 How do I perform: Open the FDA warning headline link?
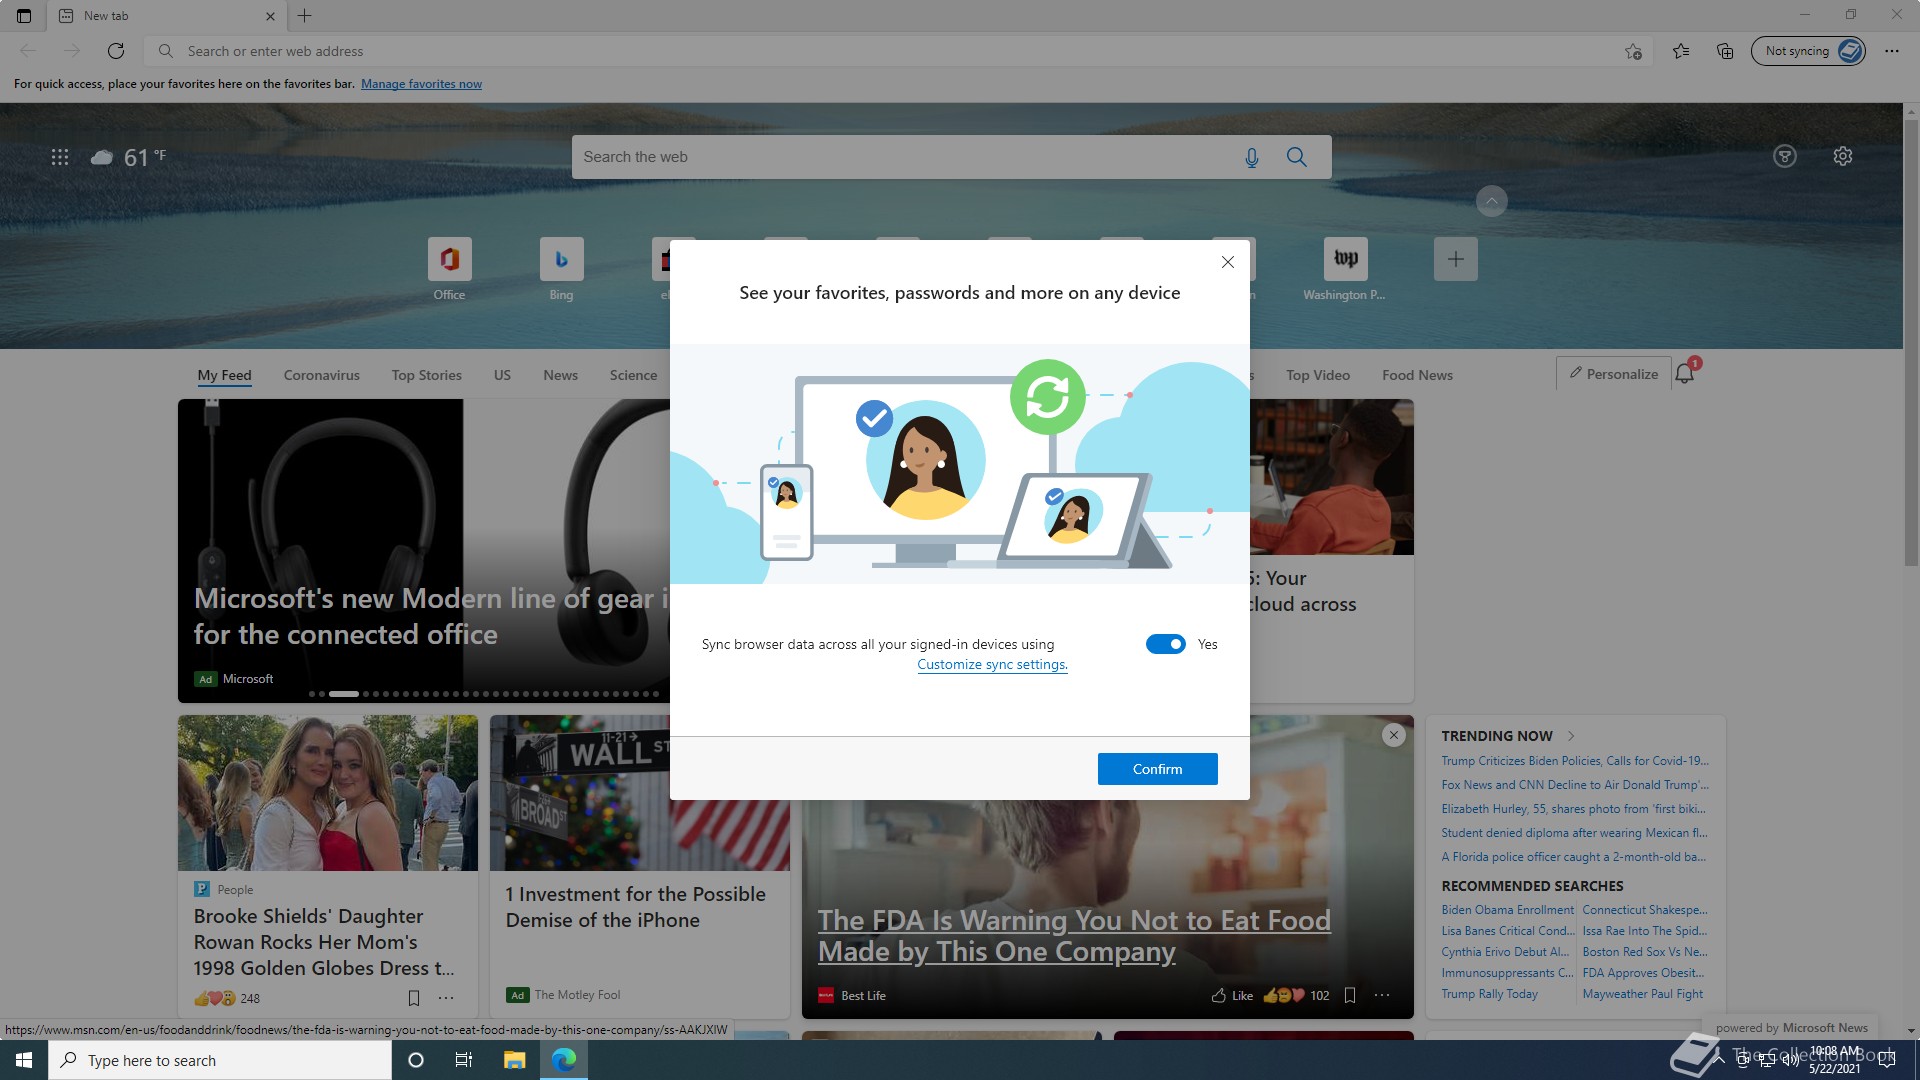point(1074,935)
